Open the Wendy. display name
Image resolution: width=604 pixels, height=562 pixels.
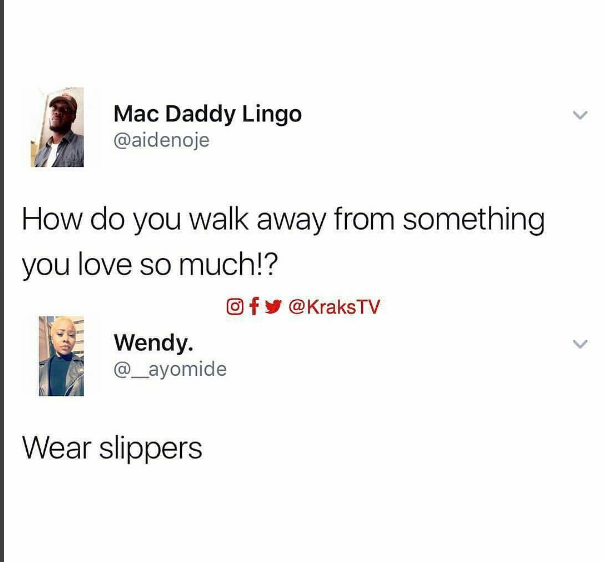(x=153, y=342)
